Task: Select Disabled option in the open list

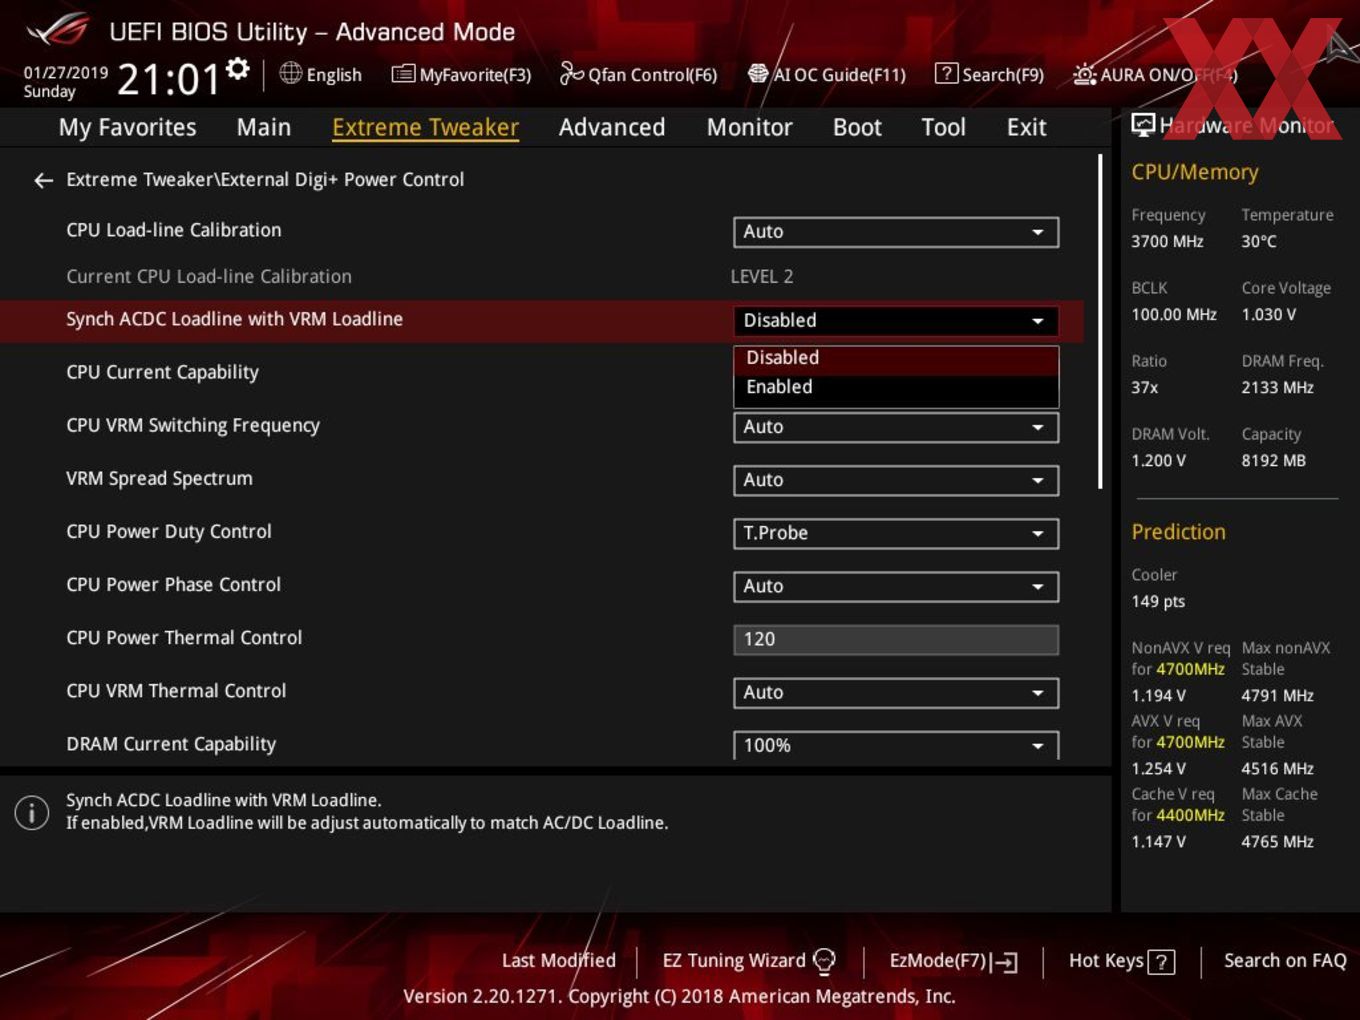Action: point(896,358)
